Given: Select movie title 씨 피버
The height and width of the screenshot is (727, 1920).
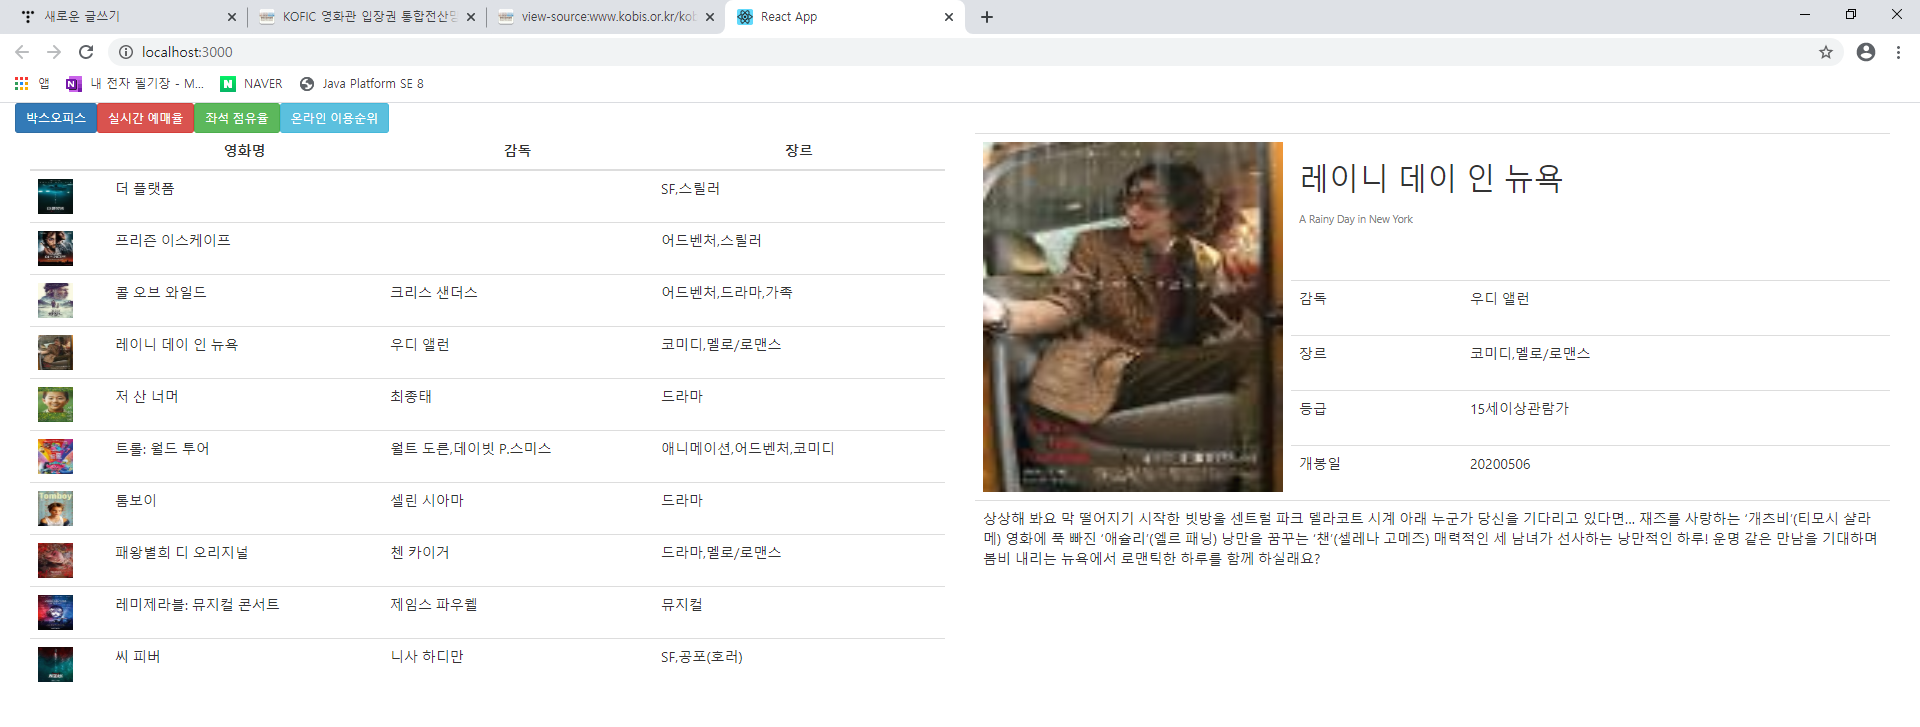Looking at the screenshot, I should point(138,657).
